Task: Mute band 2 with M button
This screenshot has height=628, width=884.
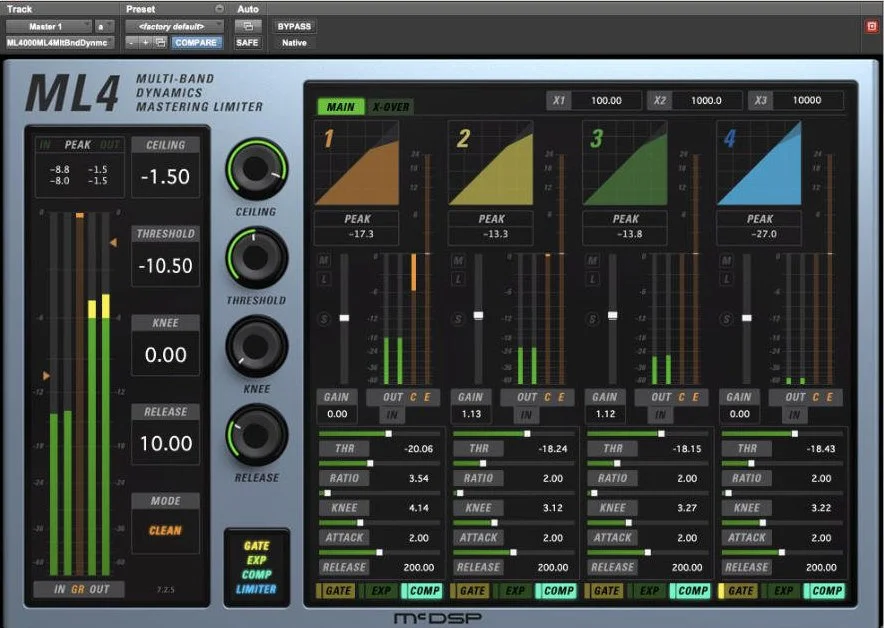Action: pos(458,260)
